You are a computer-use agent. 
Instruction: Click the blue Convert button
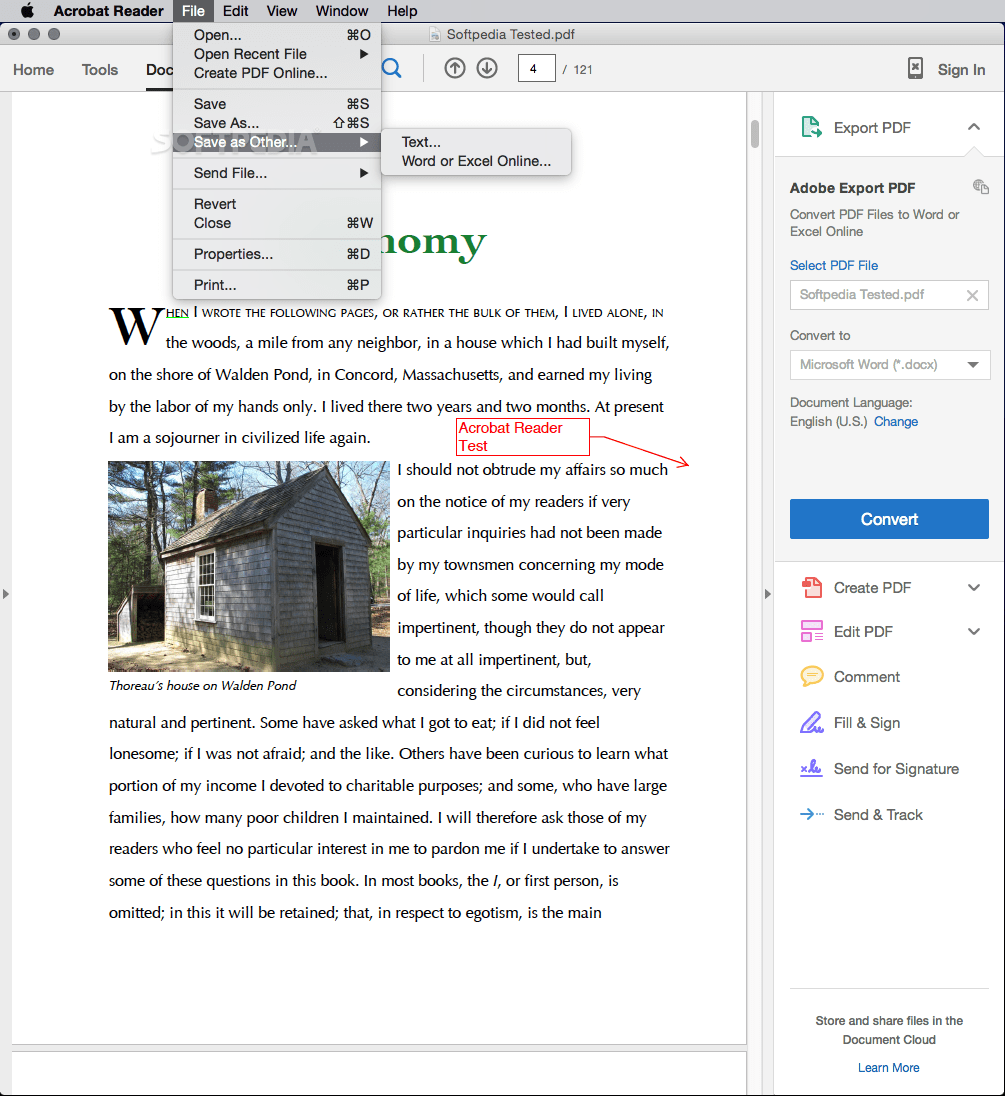pyautogui.click(x=889, y=519)
